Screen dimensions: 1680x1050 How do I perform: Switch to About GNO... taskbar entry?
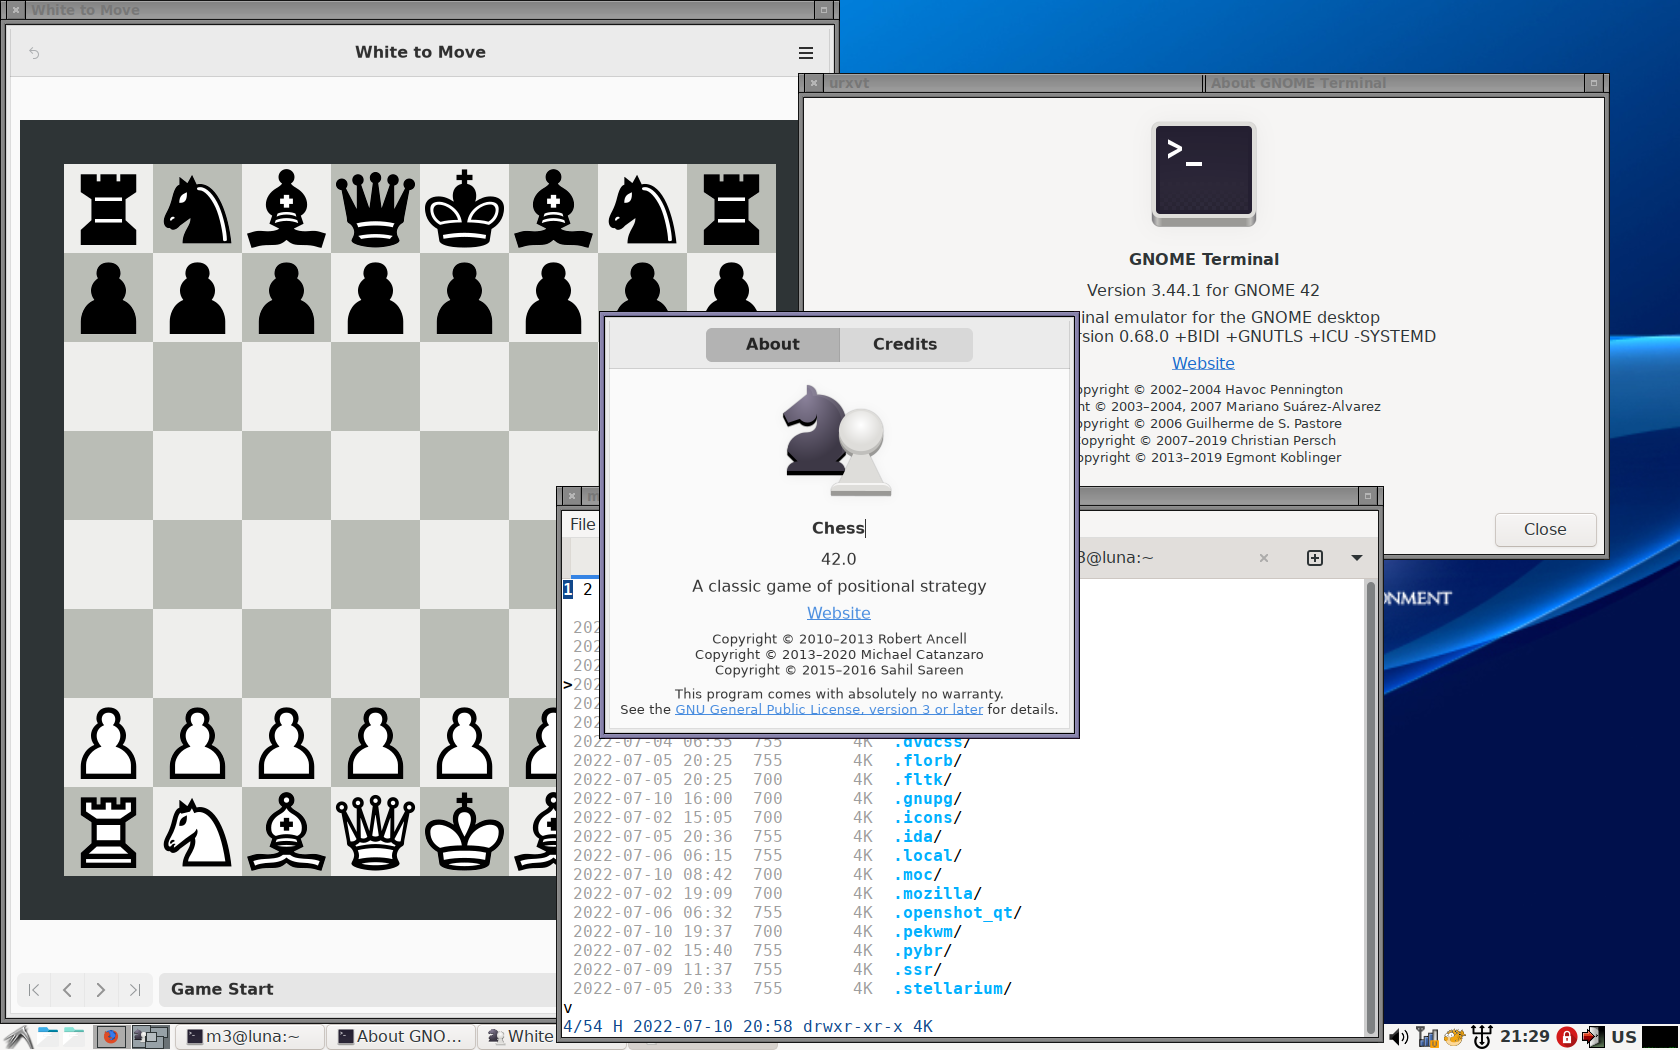400,1037
